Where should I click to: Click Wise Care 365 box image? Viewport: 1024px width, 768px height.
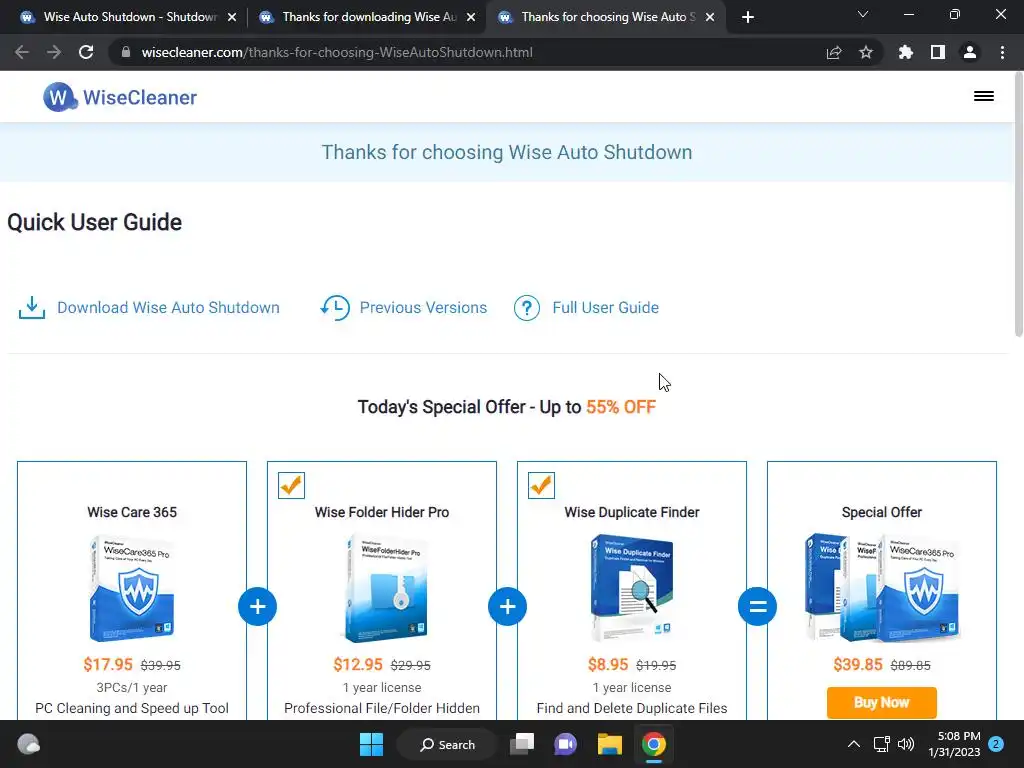[x=132, y=587]
